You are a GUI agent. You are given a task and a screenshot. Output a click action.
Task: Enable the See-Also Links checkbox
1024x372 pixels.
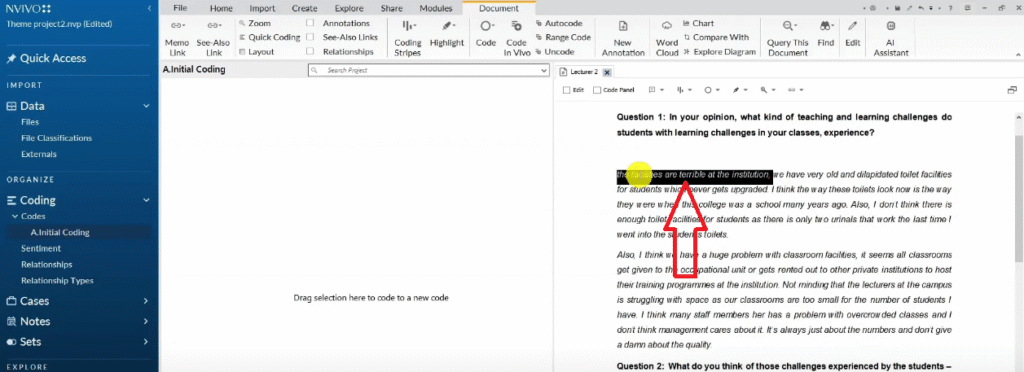tap(310, 37)
